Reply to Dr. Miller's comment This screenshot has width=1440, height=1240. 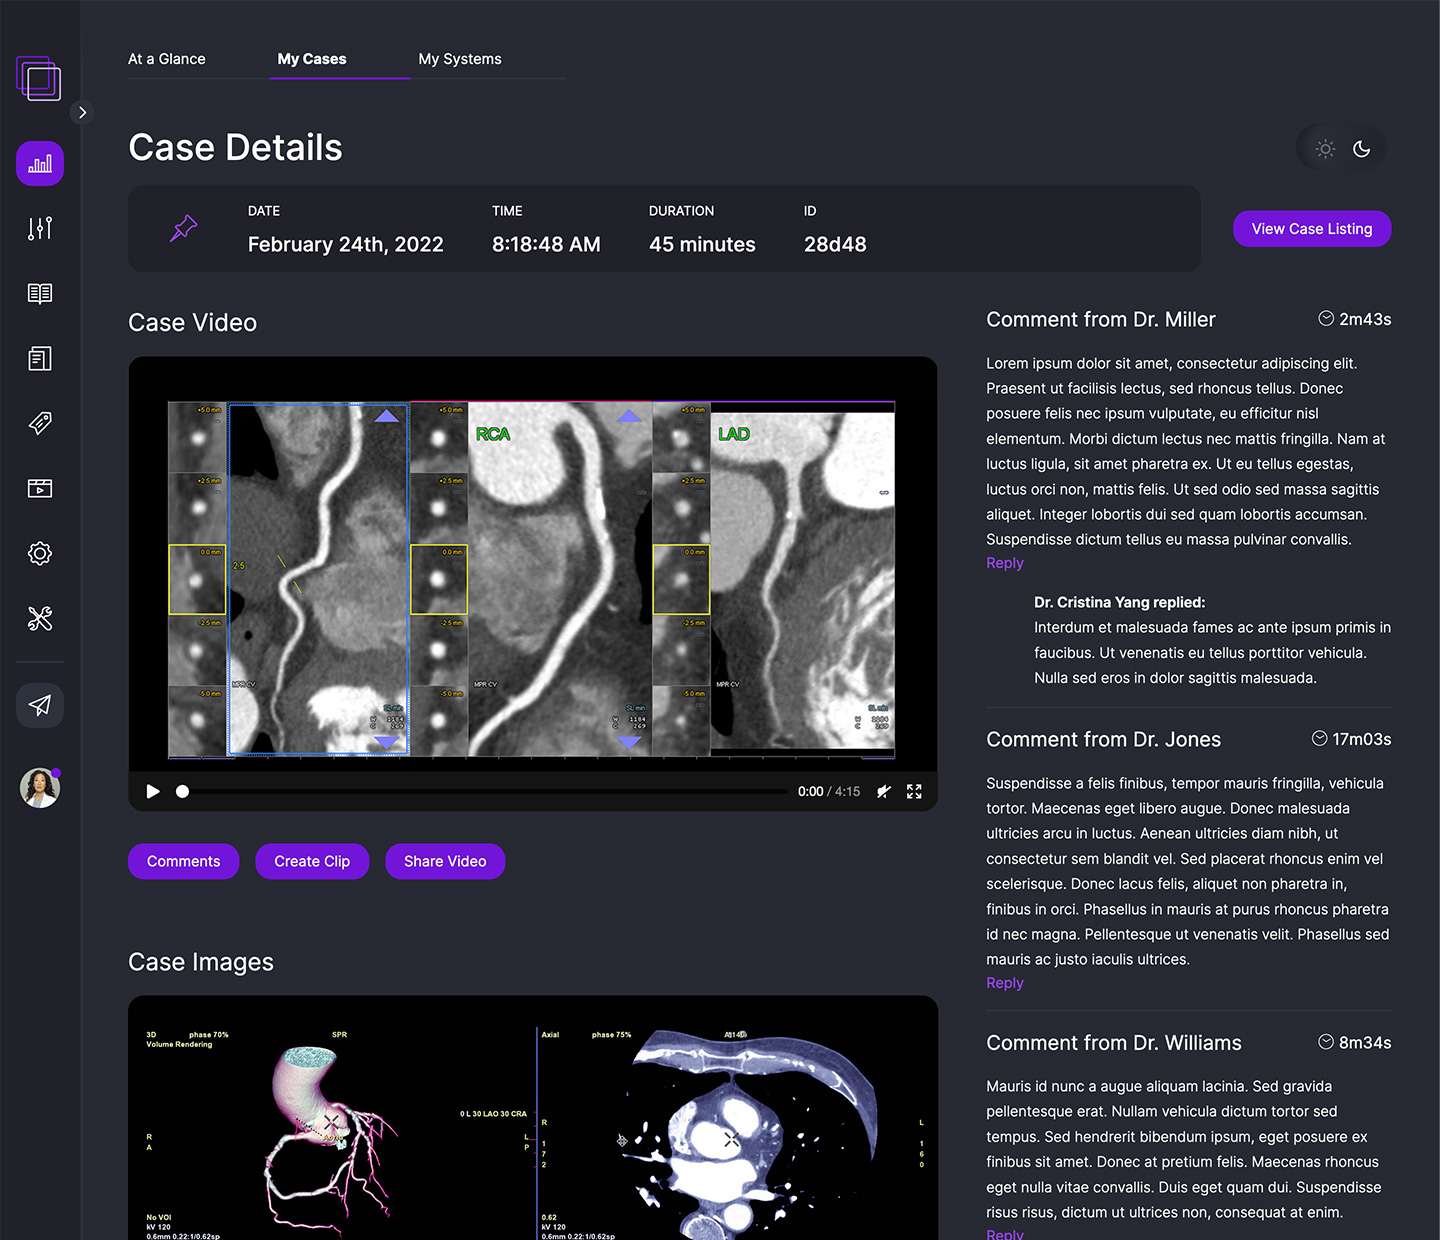pos(1004,563)
